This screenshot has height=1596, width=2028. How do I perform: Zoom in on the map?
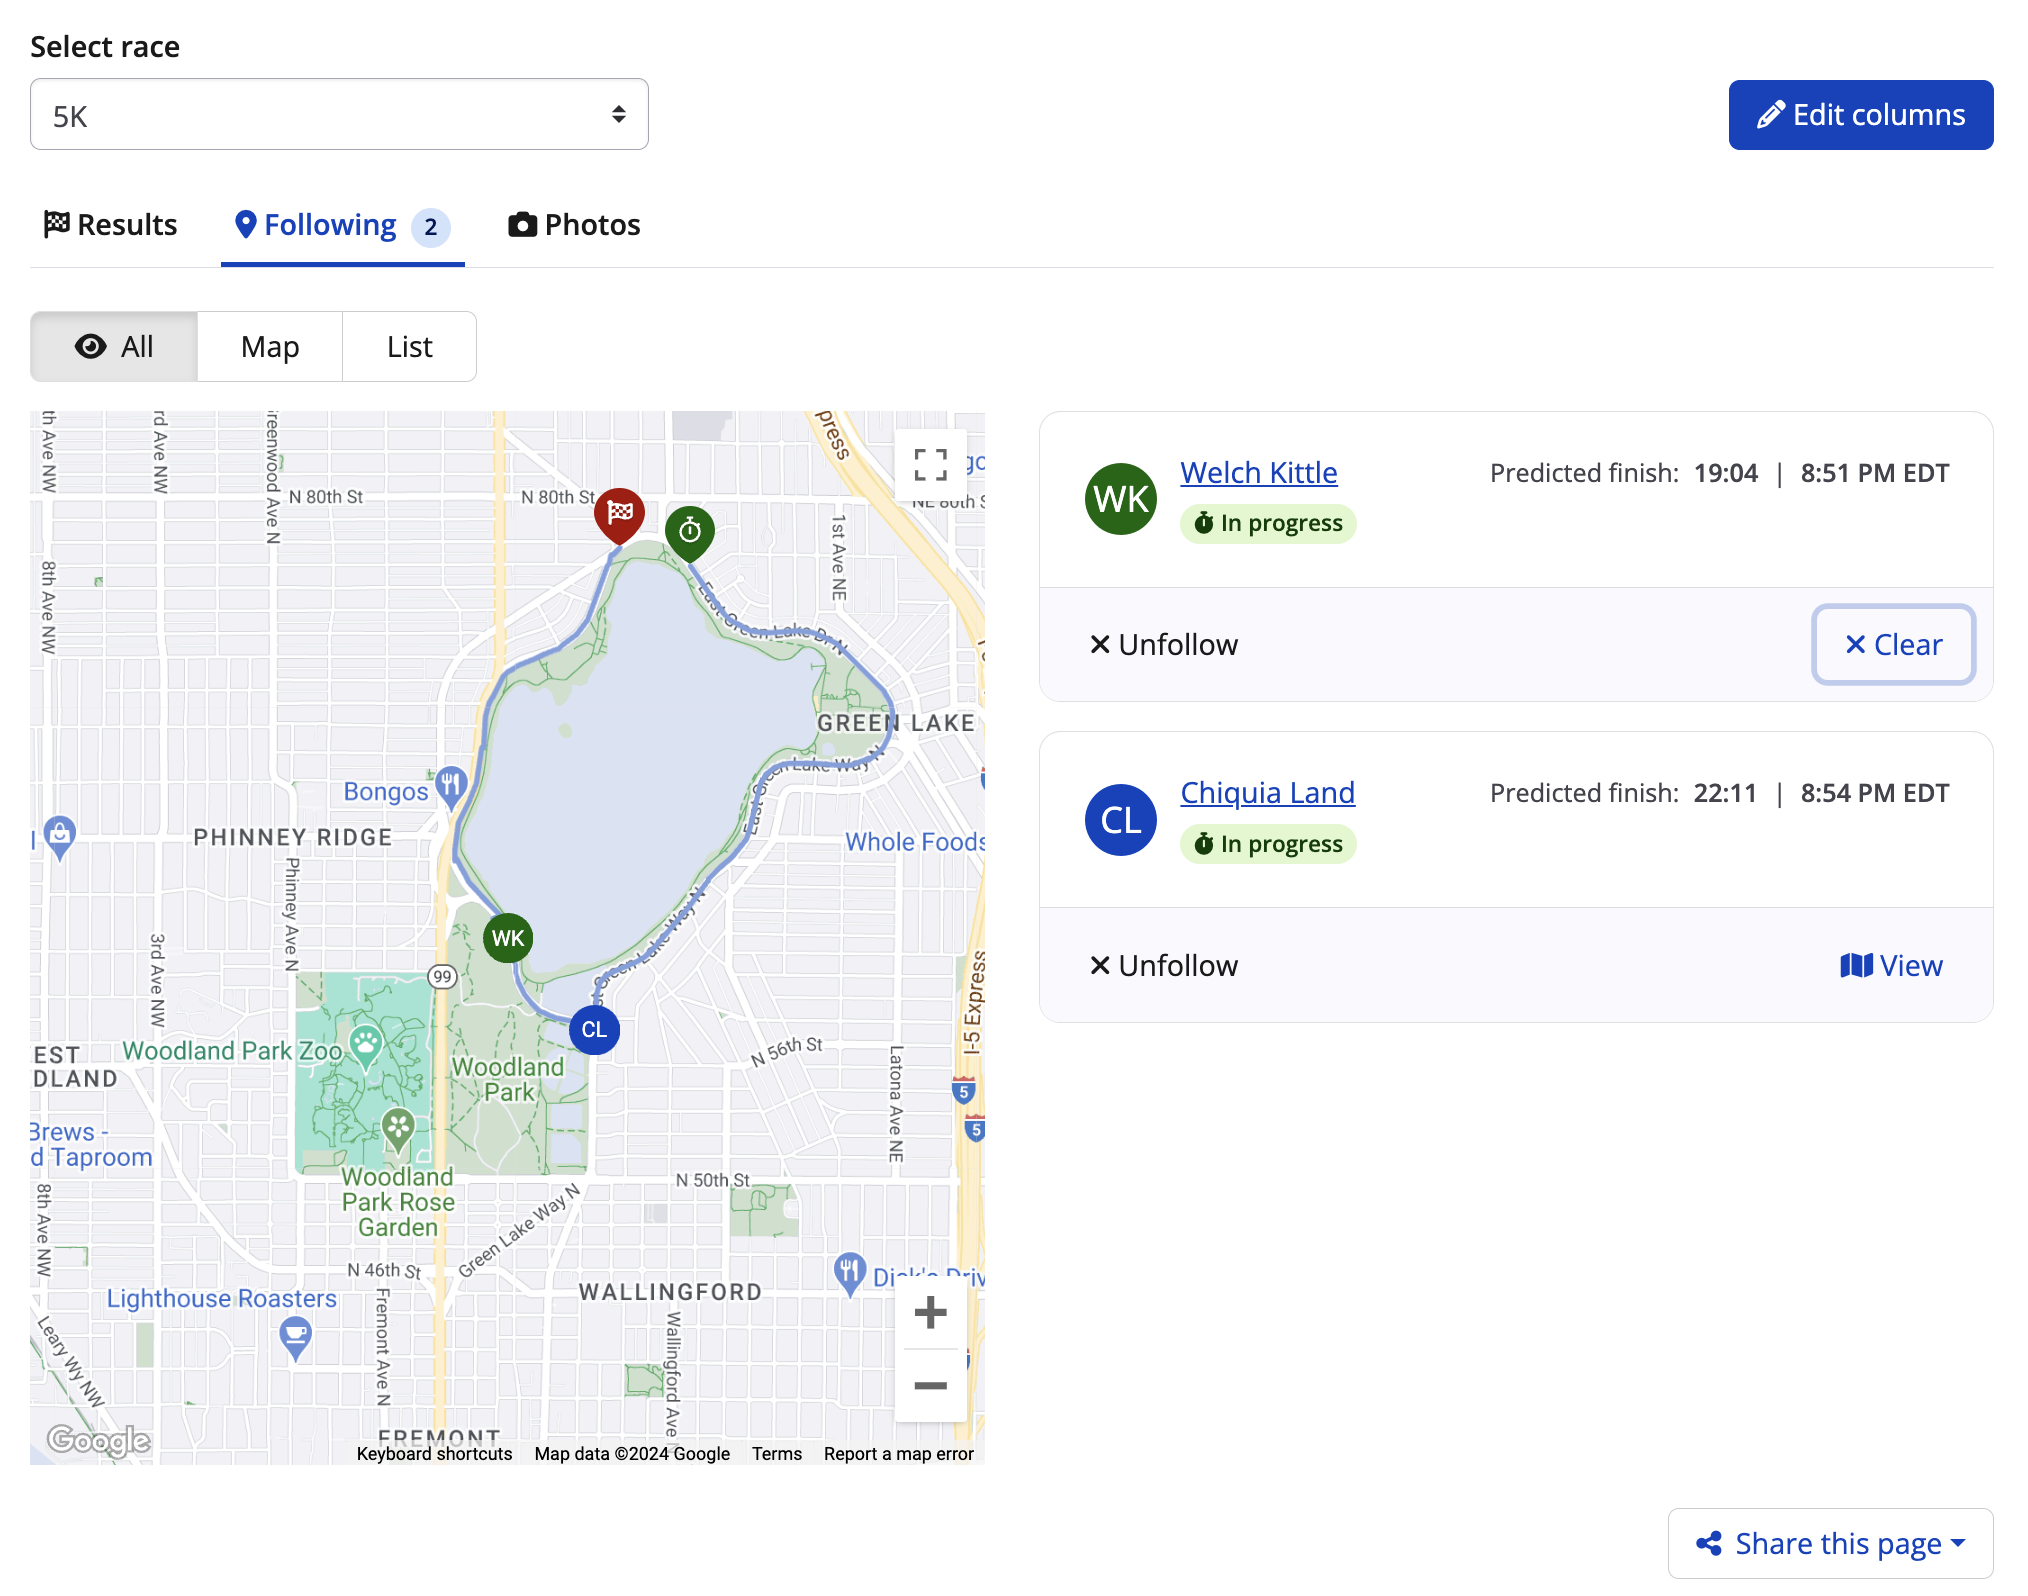click(930, 1312)
